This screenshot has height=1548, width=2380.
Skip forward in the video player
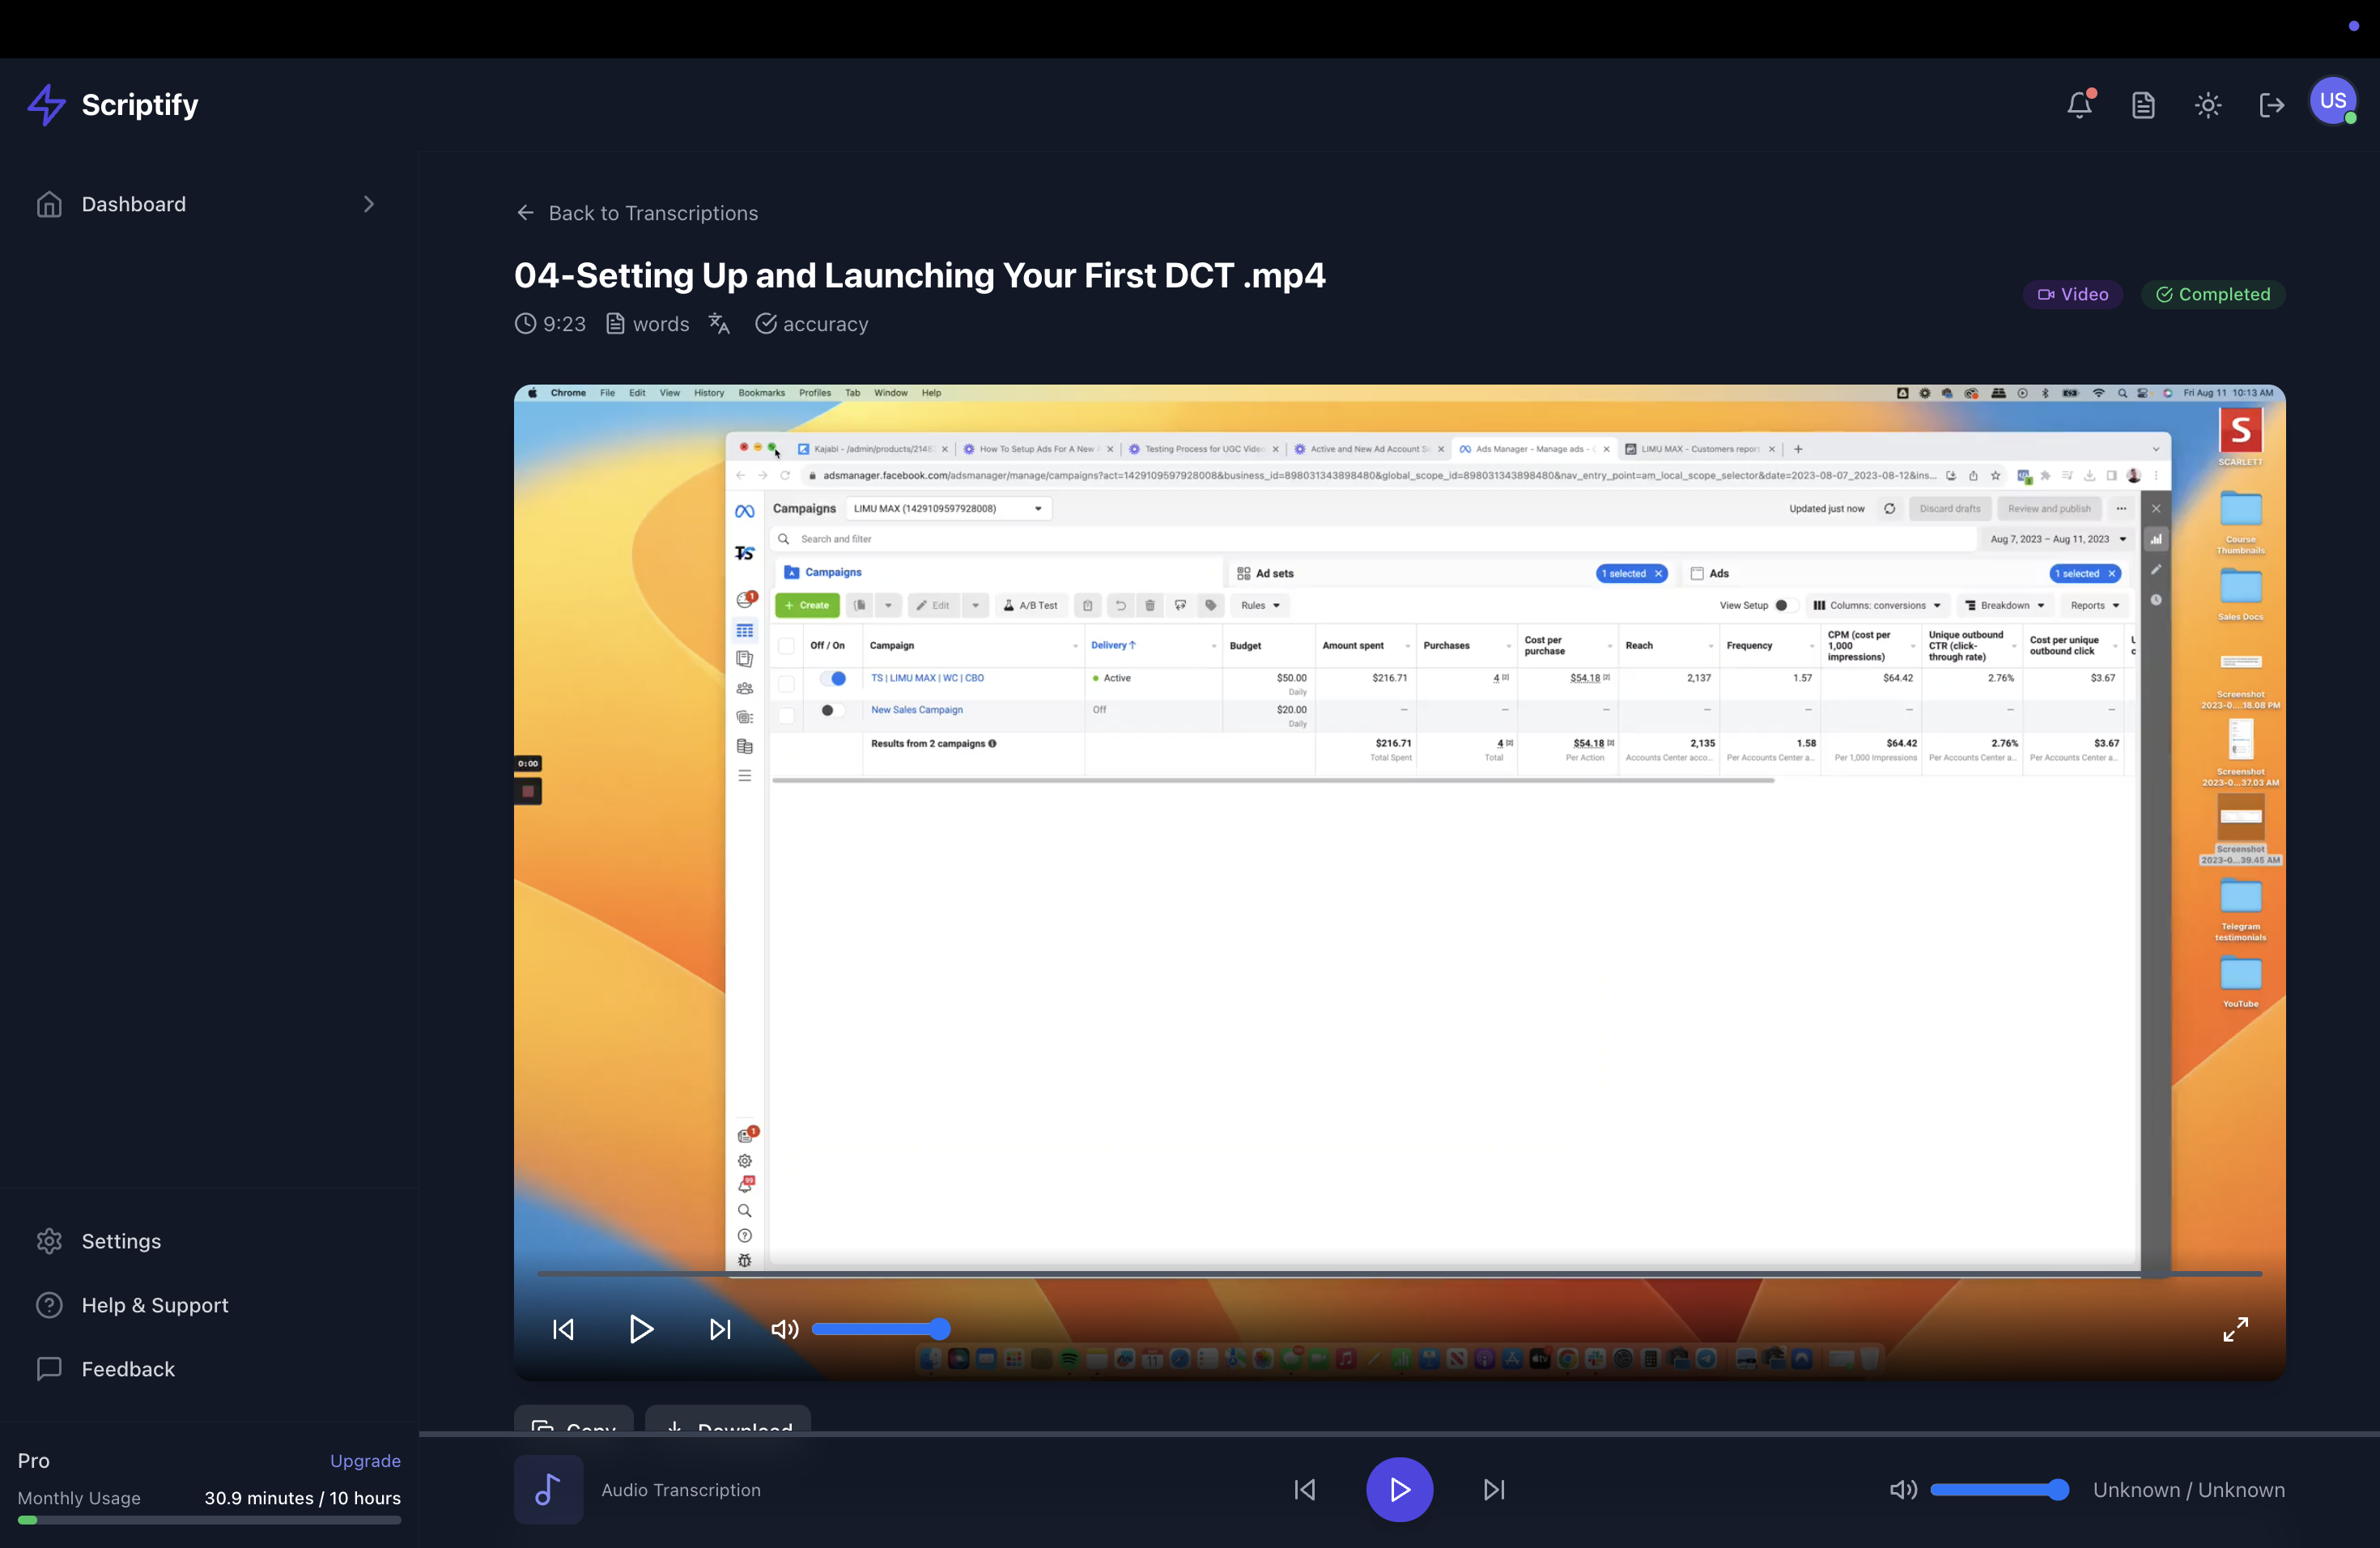click(720, 1329)
